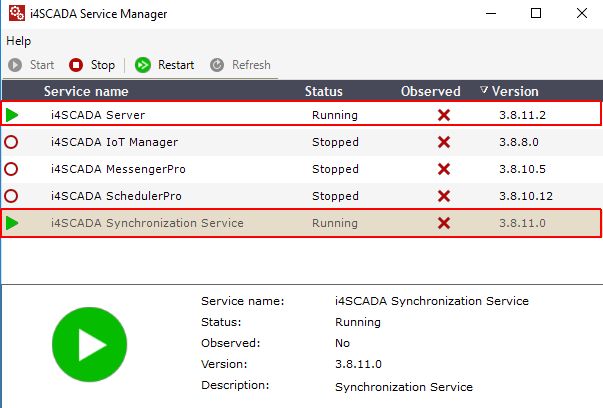Screen dimensions: 603x408
Task: Select the i4SCADA SchedulerPro row
Action: click(302, 196)
